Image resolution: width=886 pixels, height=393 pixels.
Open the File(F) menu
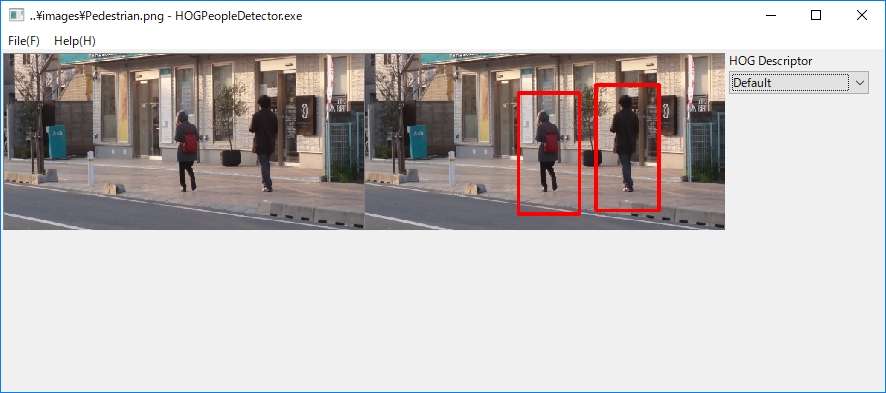(24, 41)
